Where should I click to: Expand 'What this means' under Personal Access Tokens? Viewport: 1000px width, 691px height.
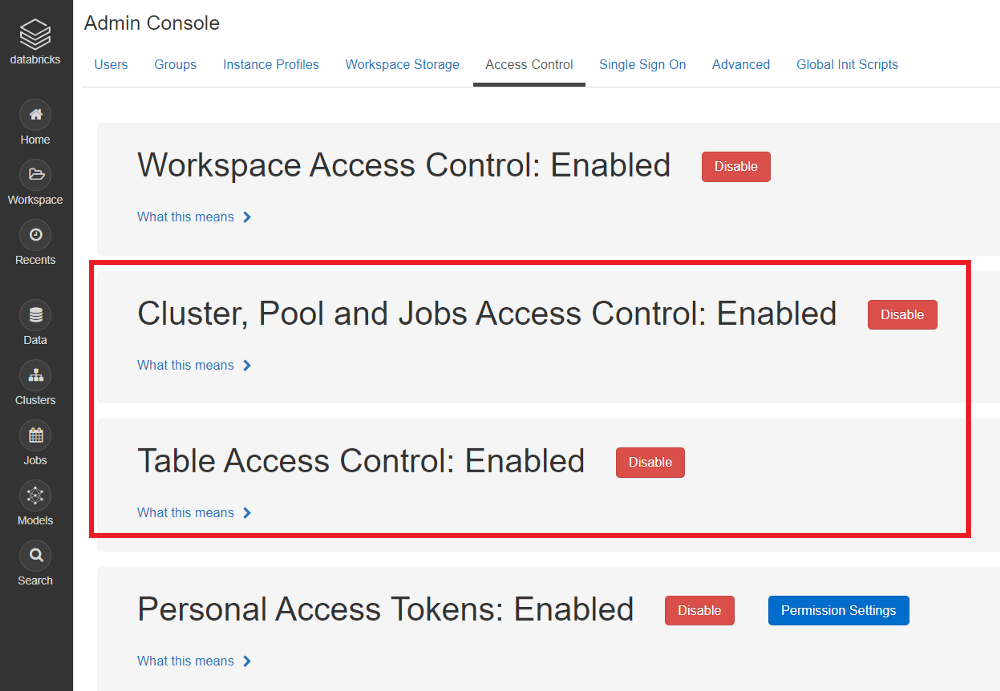(185, 661)
